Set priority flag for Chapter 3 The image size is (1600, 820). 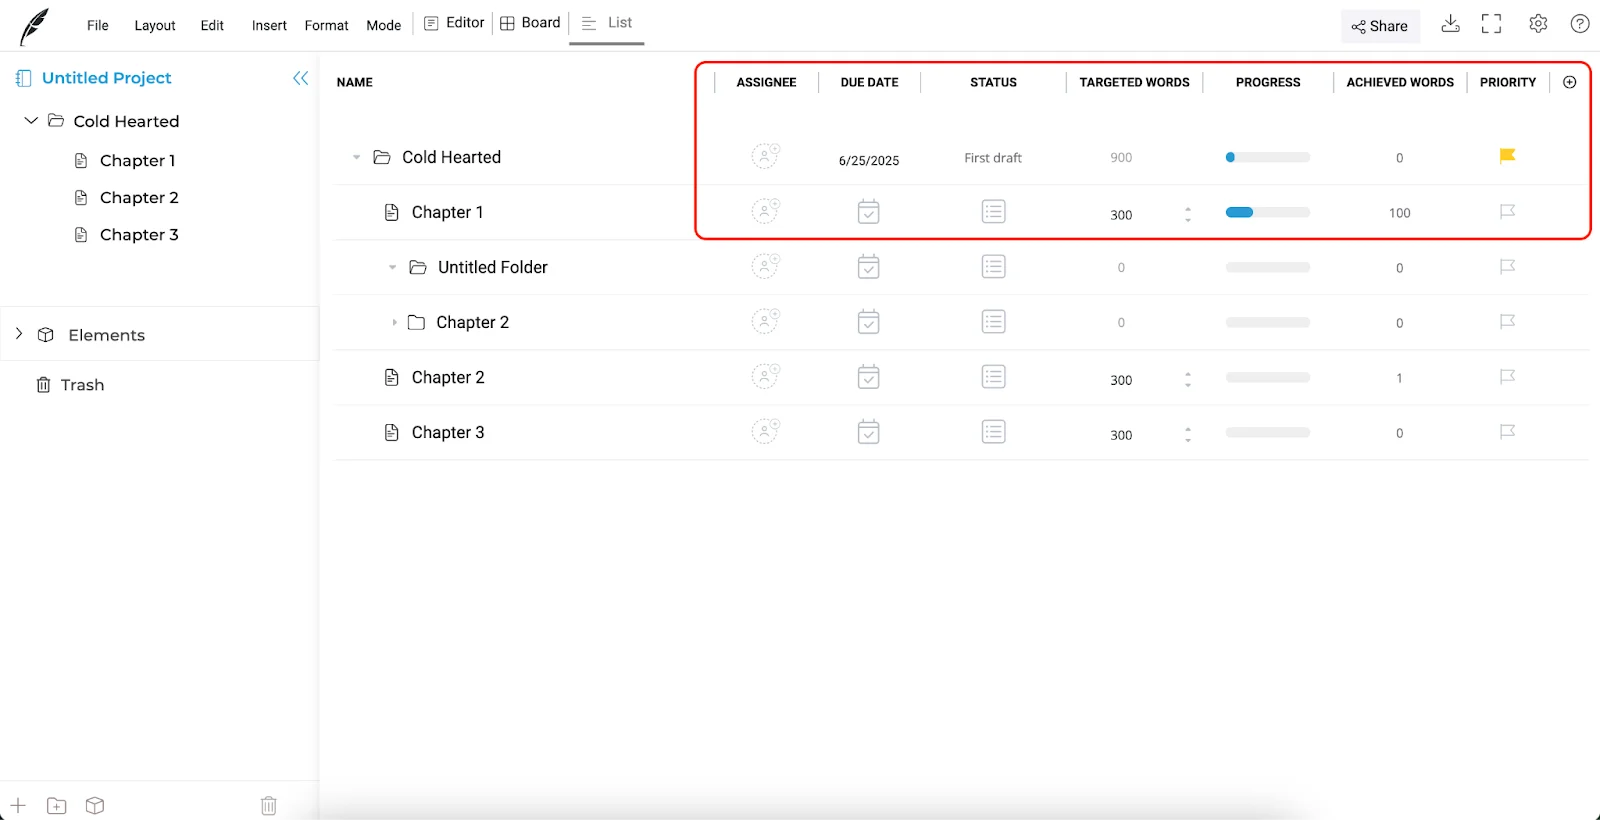1508,432
